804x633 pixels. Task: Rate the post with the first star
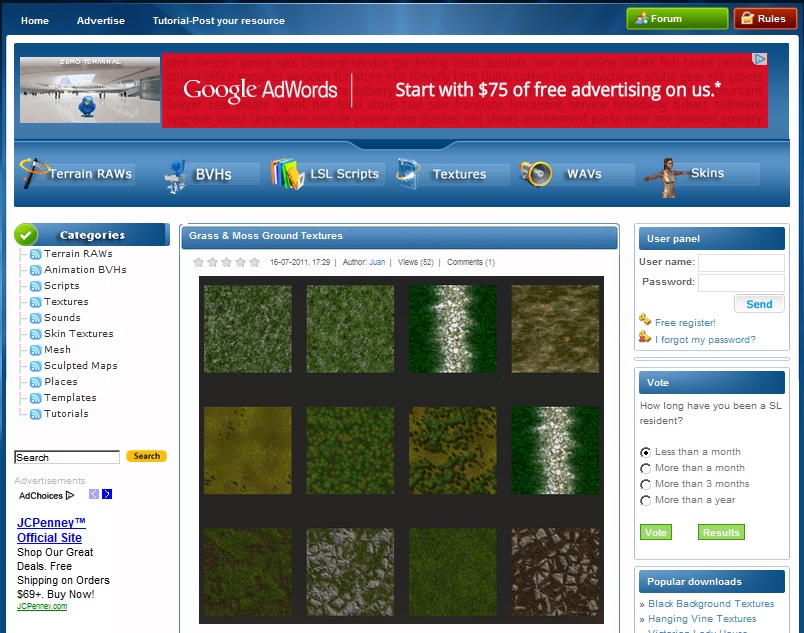point(198,262)
